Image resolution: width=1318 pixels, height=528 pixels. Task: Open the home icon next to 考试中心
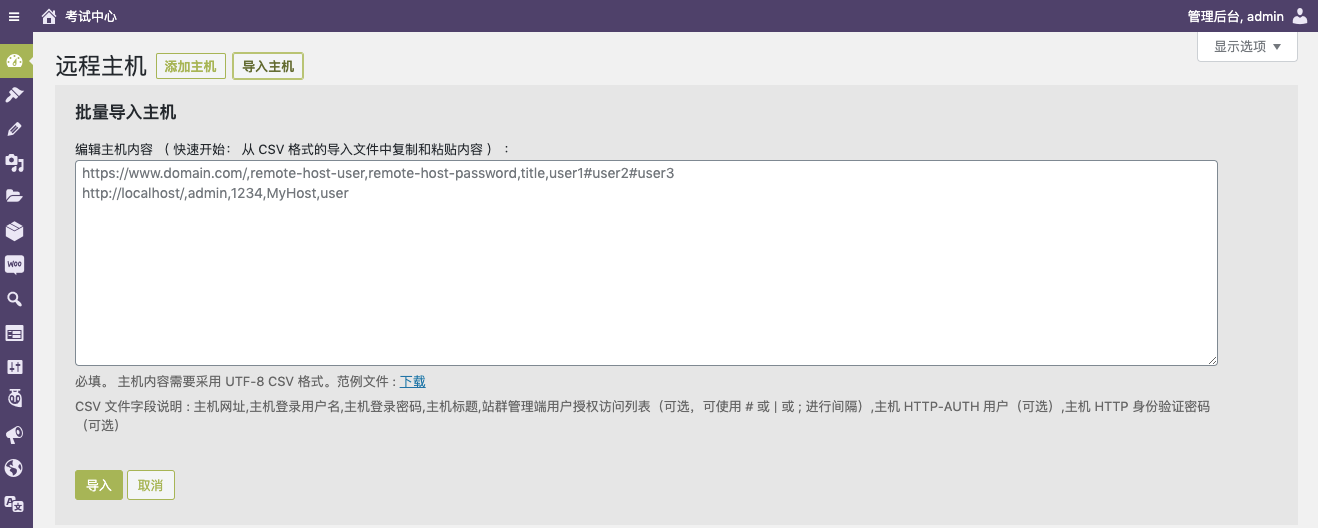pos(49,16)
